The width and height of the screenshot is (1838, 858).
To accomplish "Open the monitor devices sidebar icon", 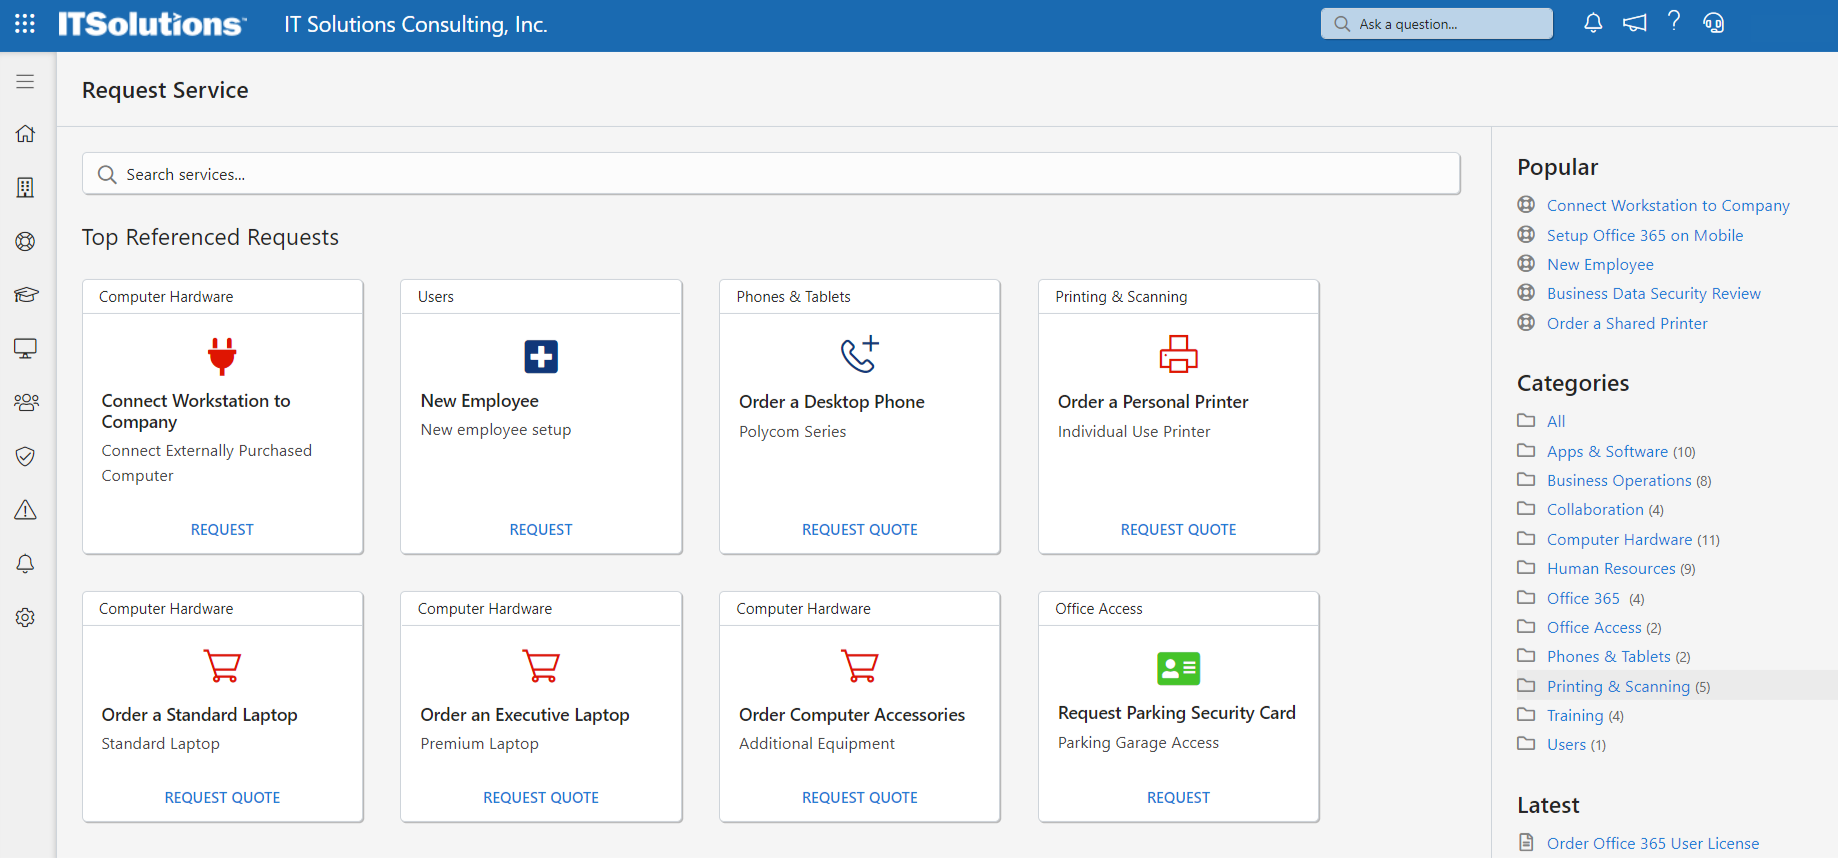I will click(x=25, y=348).
